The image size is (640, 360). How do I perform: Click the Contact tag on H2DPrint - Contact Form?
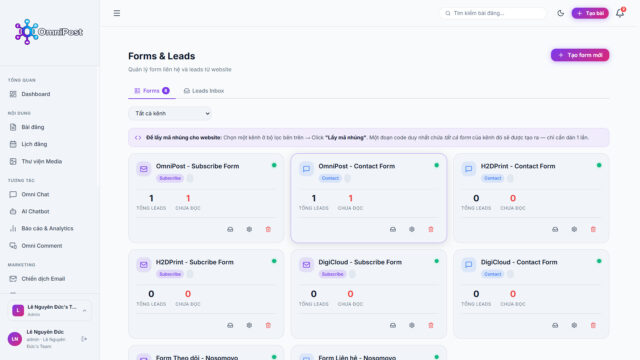(493, 178)
